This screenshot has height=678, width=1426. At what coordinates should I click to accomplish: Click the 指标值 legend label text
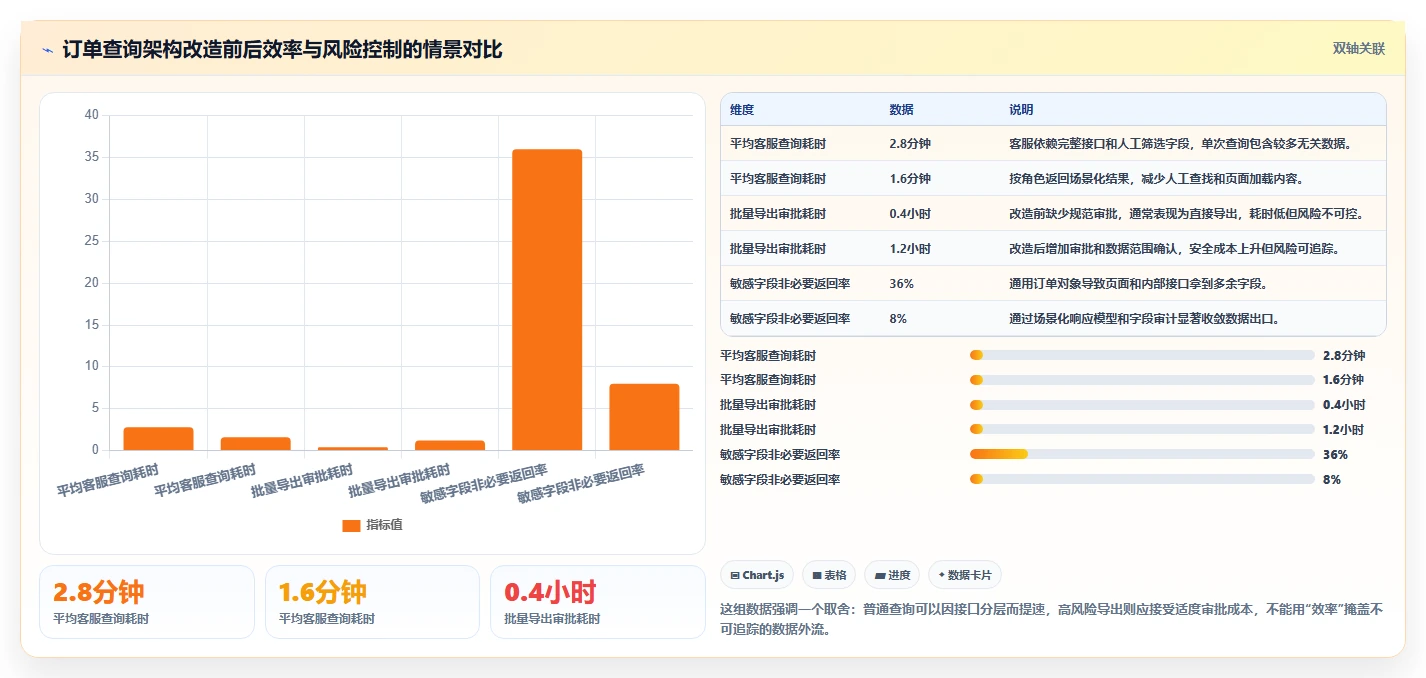[384, 525]
